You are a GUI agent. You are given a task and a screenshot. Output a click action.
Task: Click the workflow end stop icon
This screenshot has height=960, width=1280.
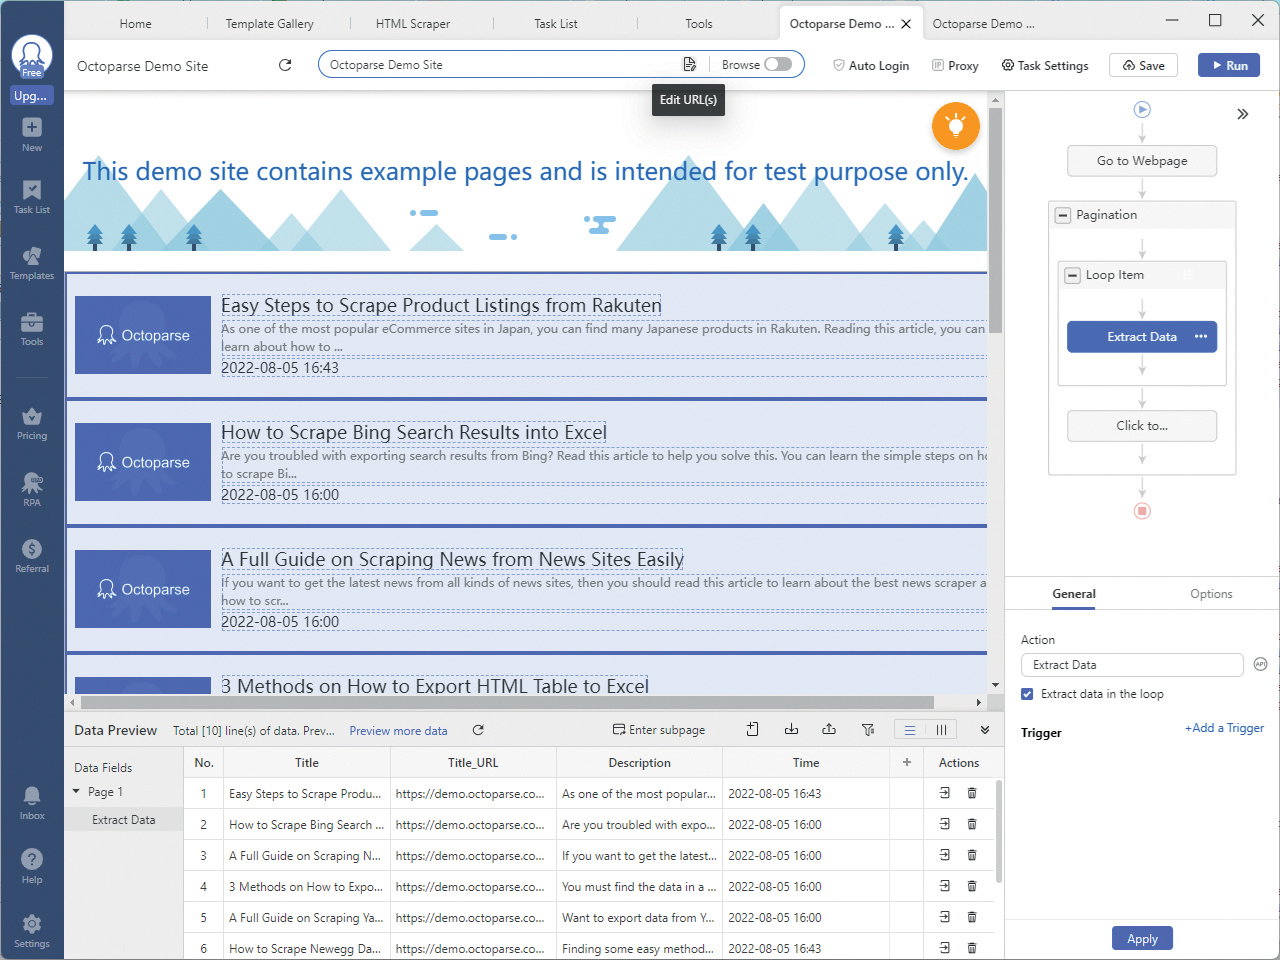tap(1142, 511)
